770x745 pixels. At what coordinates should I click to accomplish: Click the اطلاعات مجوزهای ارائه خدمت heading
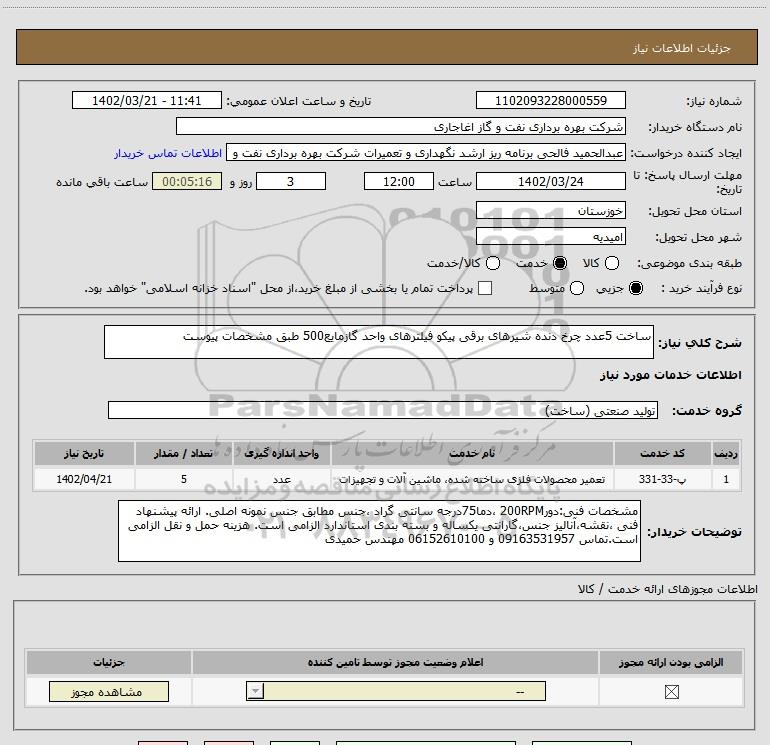point(668,589)
